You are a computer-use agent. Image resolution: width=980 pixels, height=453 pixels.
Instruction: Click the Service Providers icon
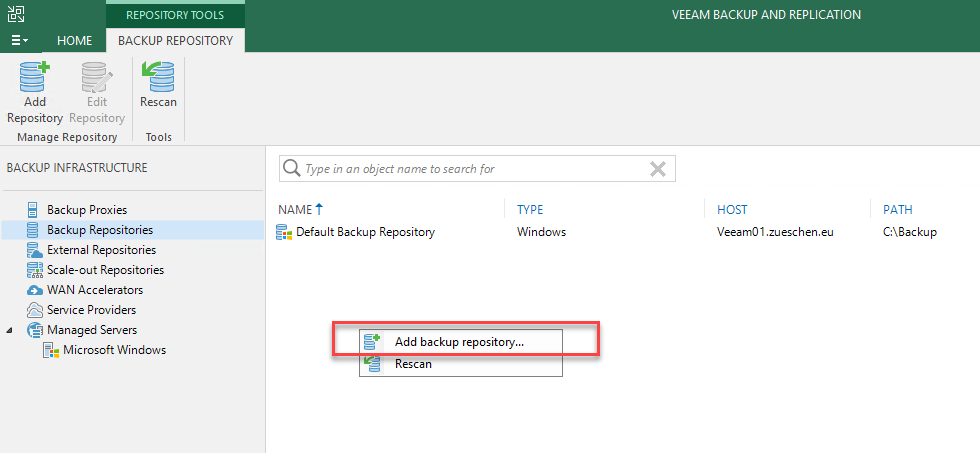(x=34, y=310)
